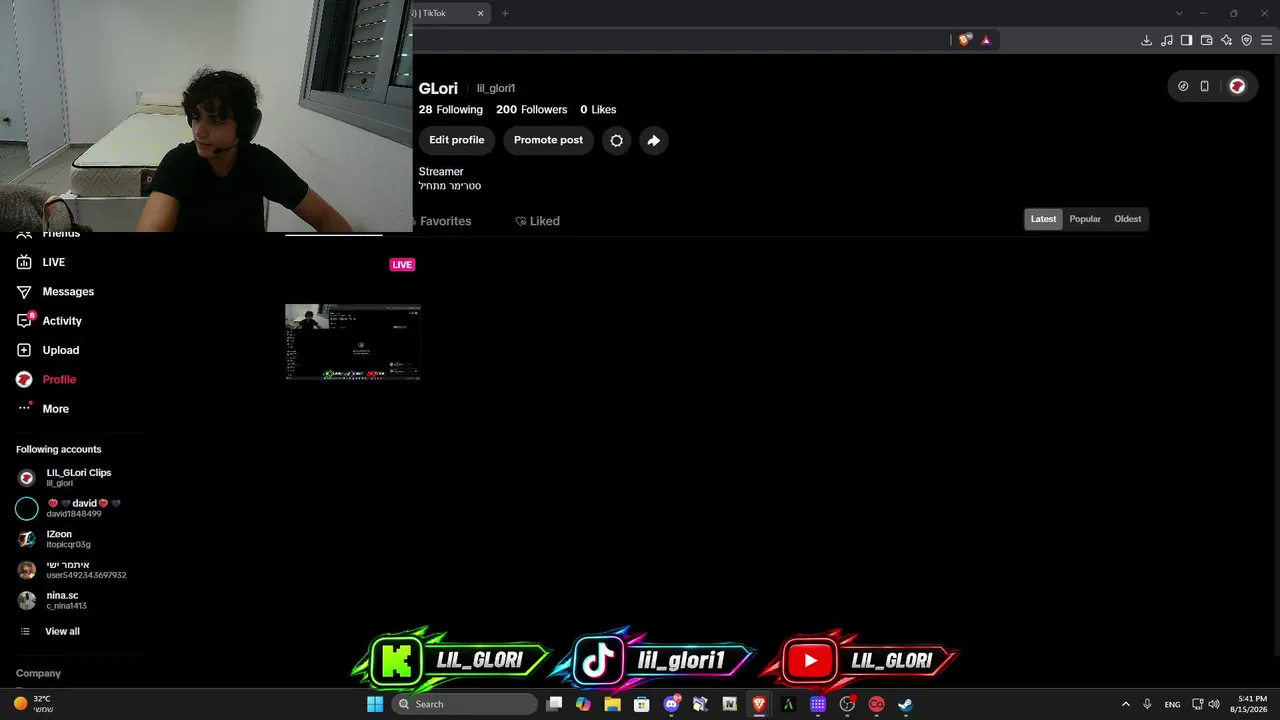Open nina.sc followed account
The width and height of the screenshot is (1280, 720).
(52, 600)
